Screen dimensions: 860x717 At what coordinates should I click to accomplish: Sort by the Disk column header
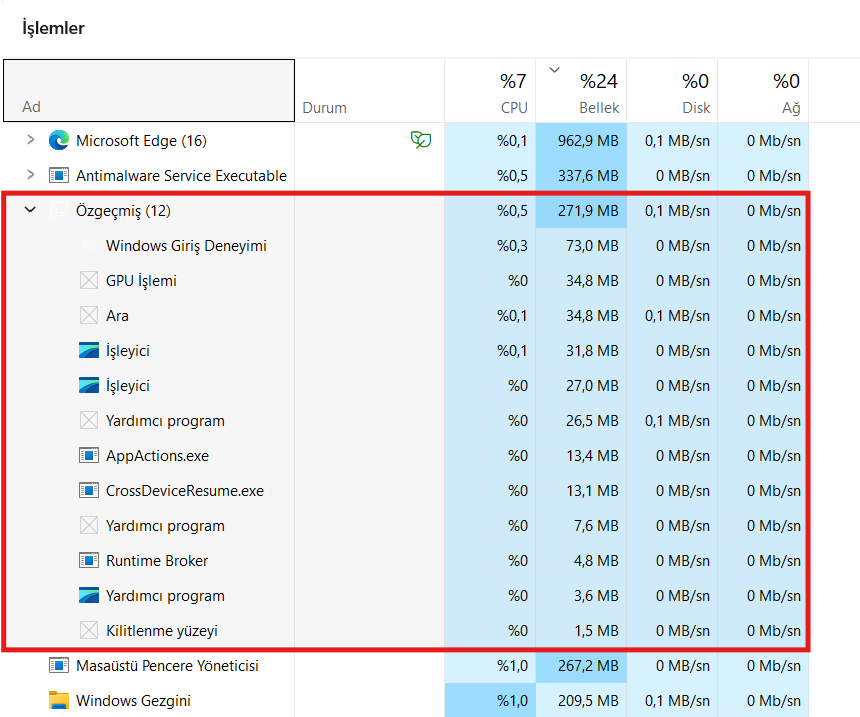click(672, 91)
